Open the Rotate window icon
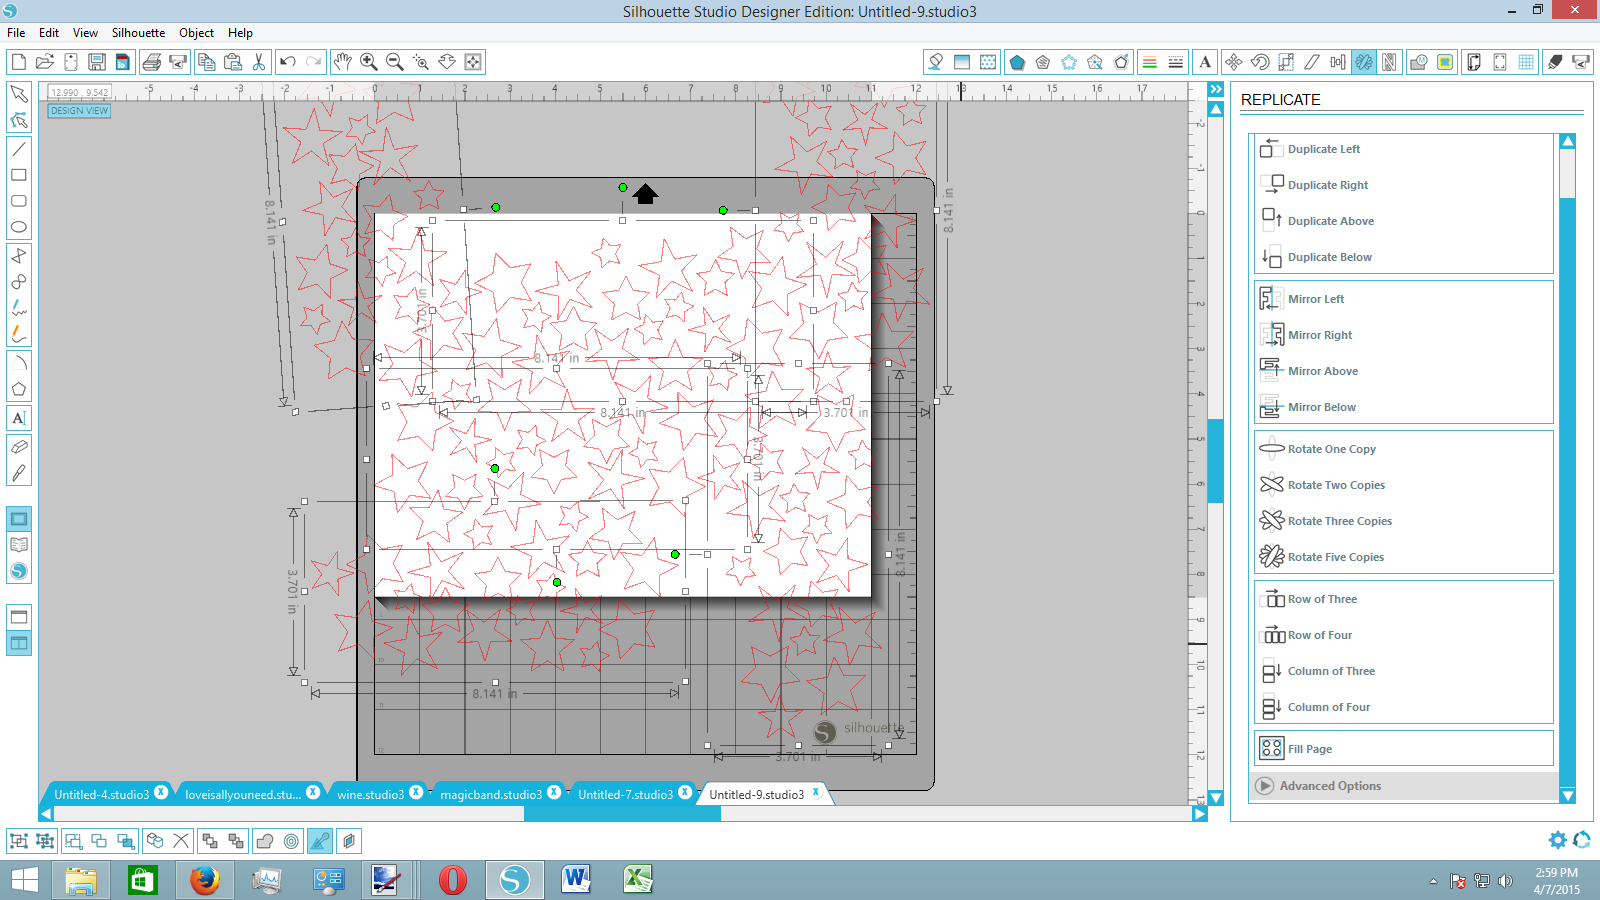The height and width of the screenshot is (900, 1600). tap(1260, 62)
